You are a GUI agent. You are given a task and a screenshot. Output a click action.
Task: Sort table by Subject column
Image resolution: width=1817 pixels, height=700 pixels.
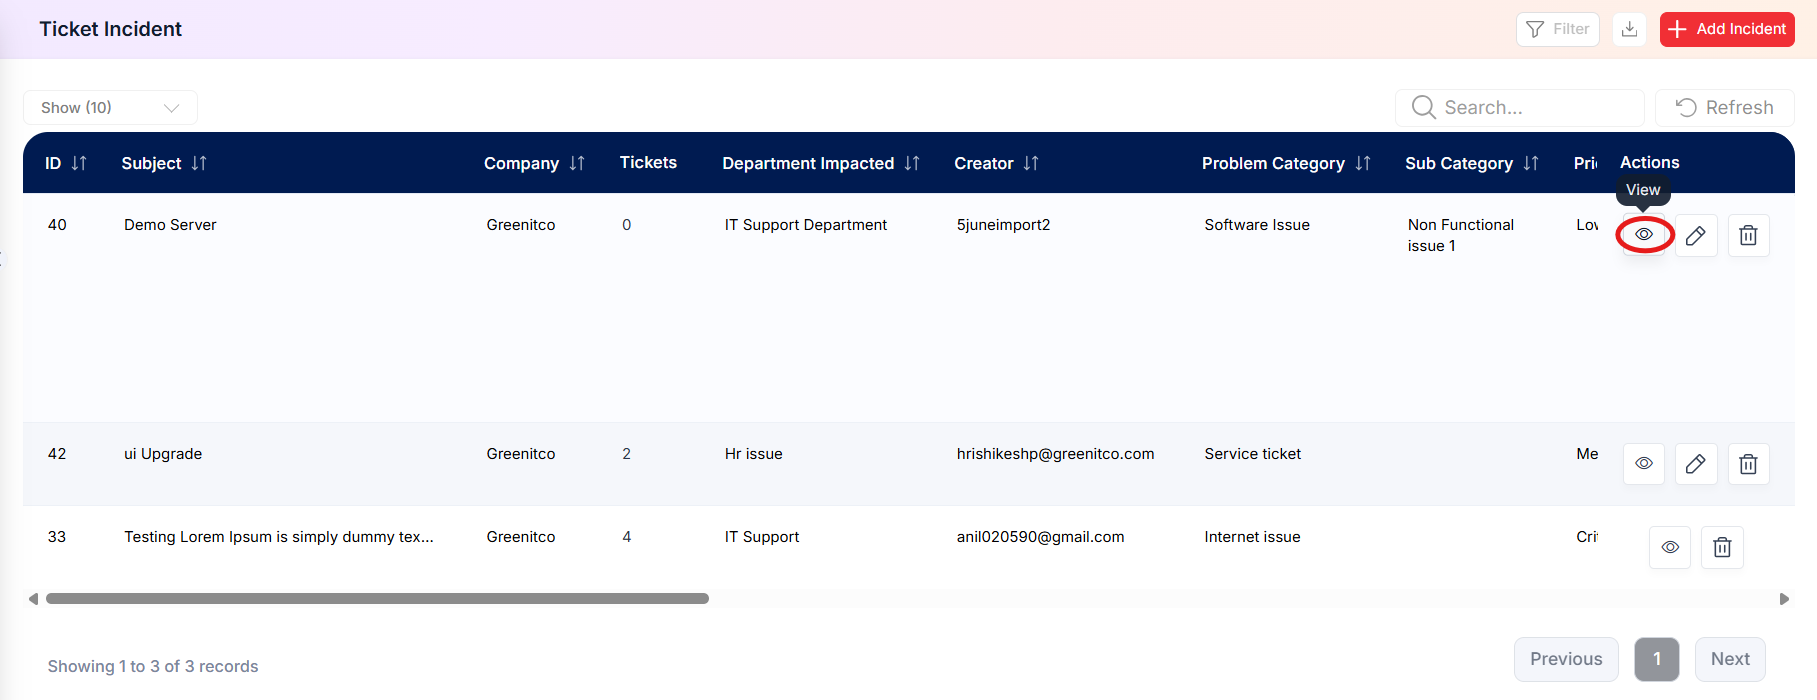tap(199, 163)
